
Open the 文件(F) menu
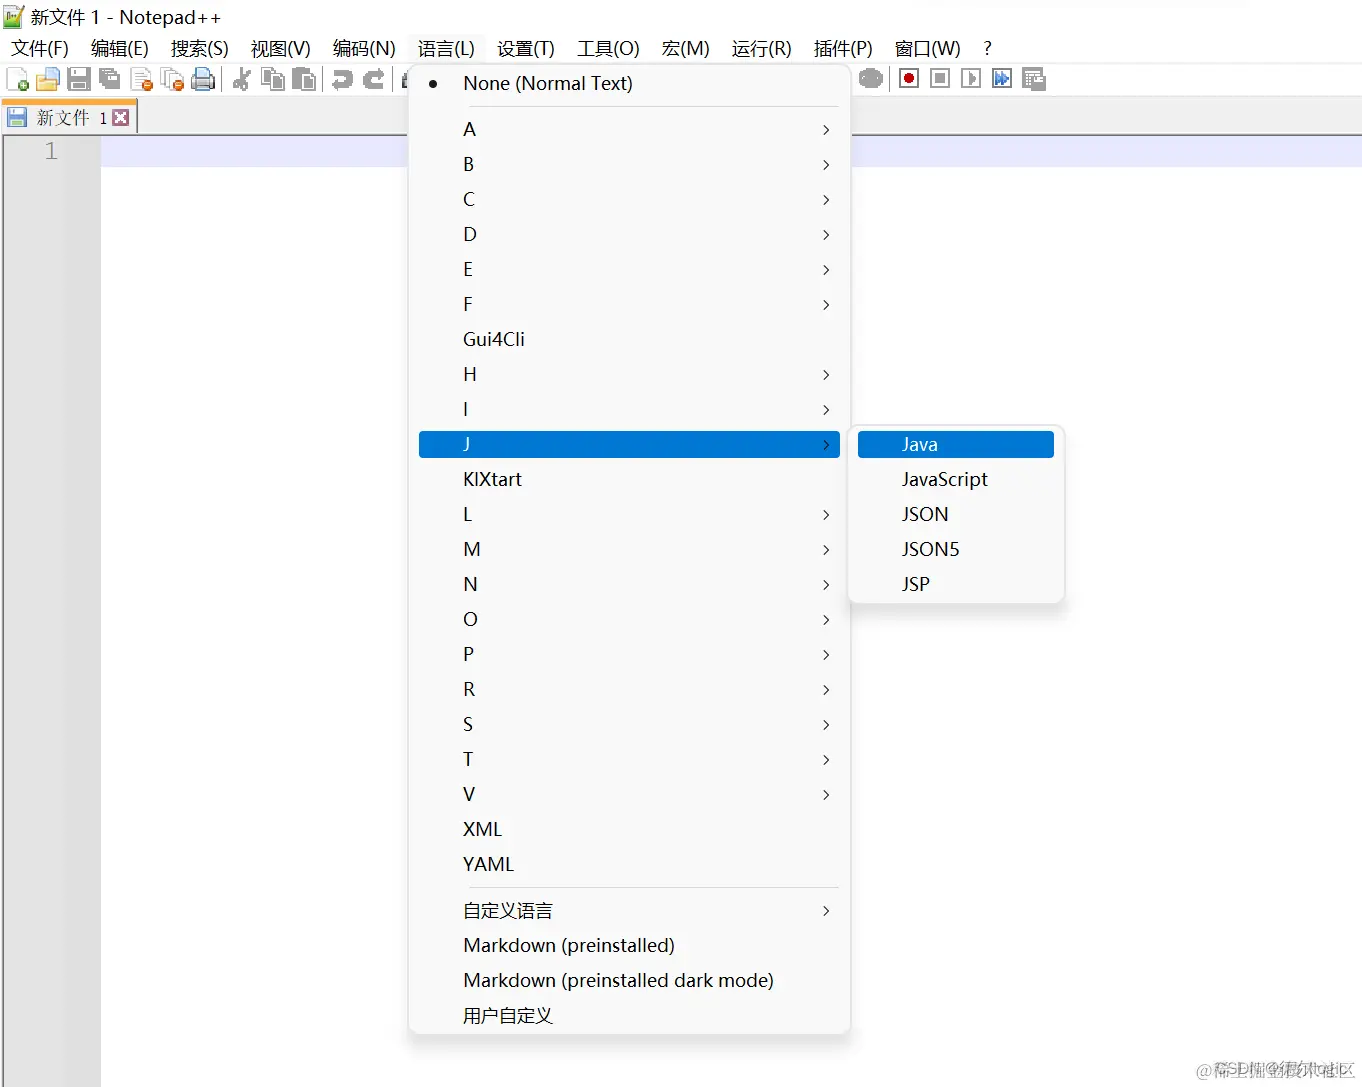tap(40, 48)
